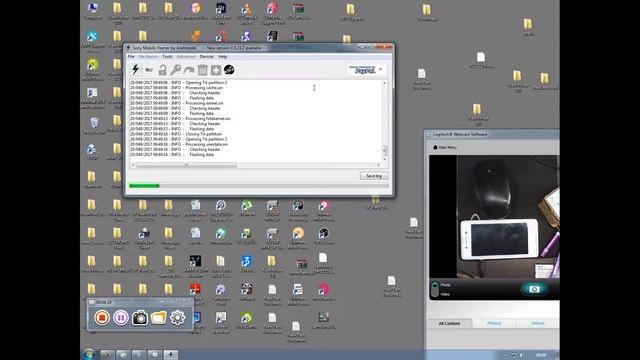Click the trash can clean toolbar icon
This screenshot has height=360, width=640.
pyautogui.click(x=202, y=70)
